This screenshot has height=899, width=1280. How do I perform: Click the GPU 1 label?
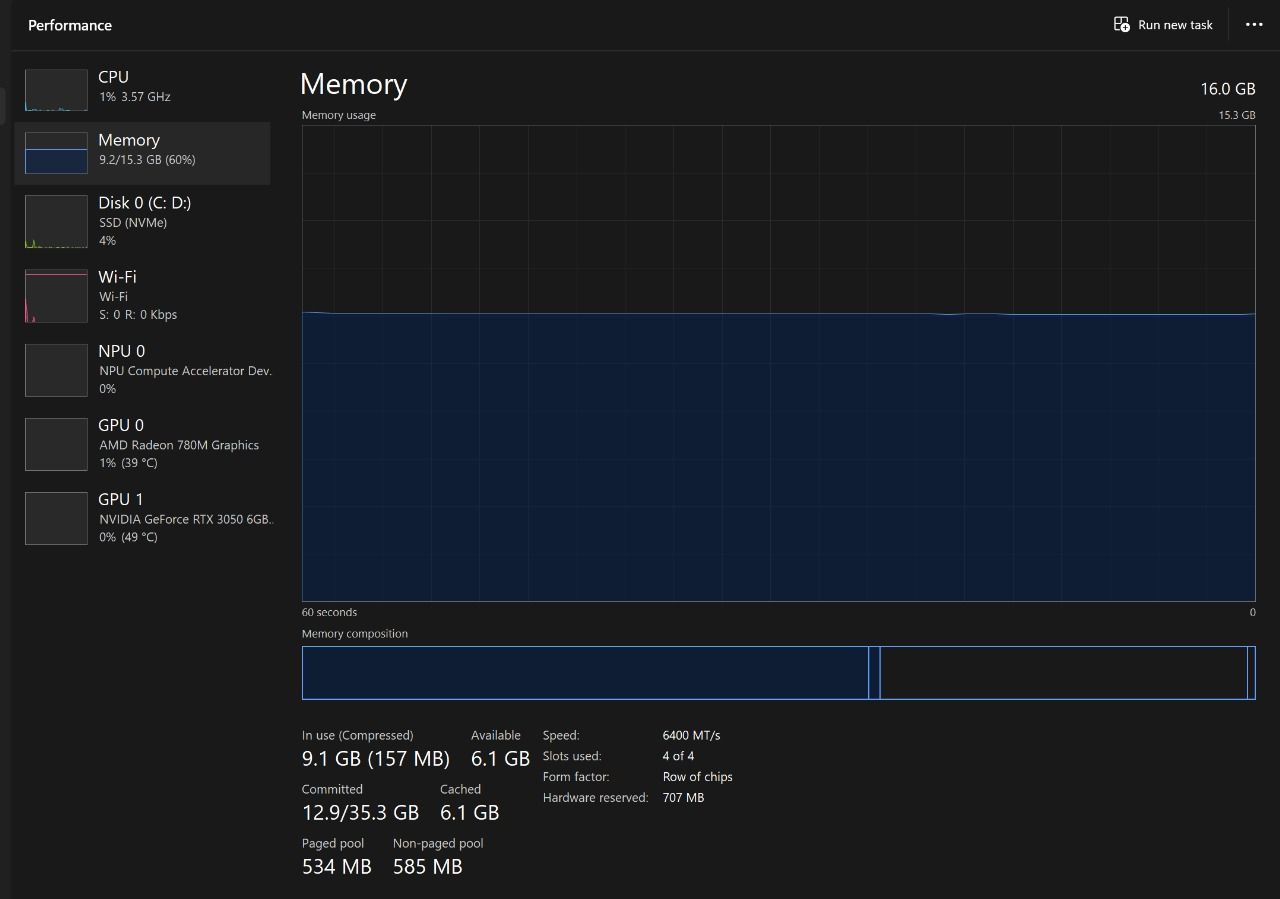pyautogui.click(x=121, y=499)
